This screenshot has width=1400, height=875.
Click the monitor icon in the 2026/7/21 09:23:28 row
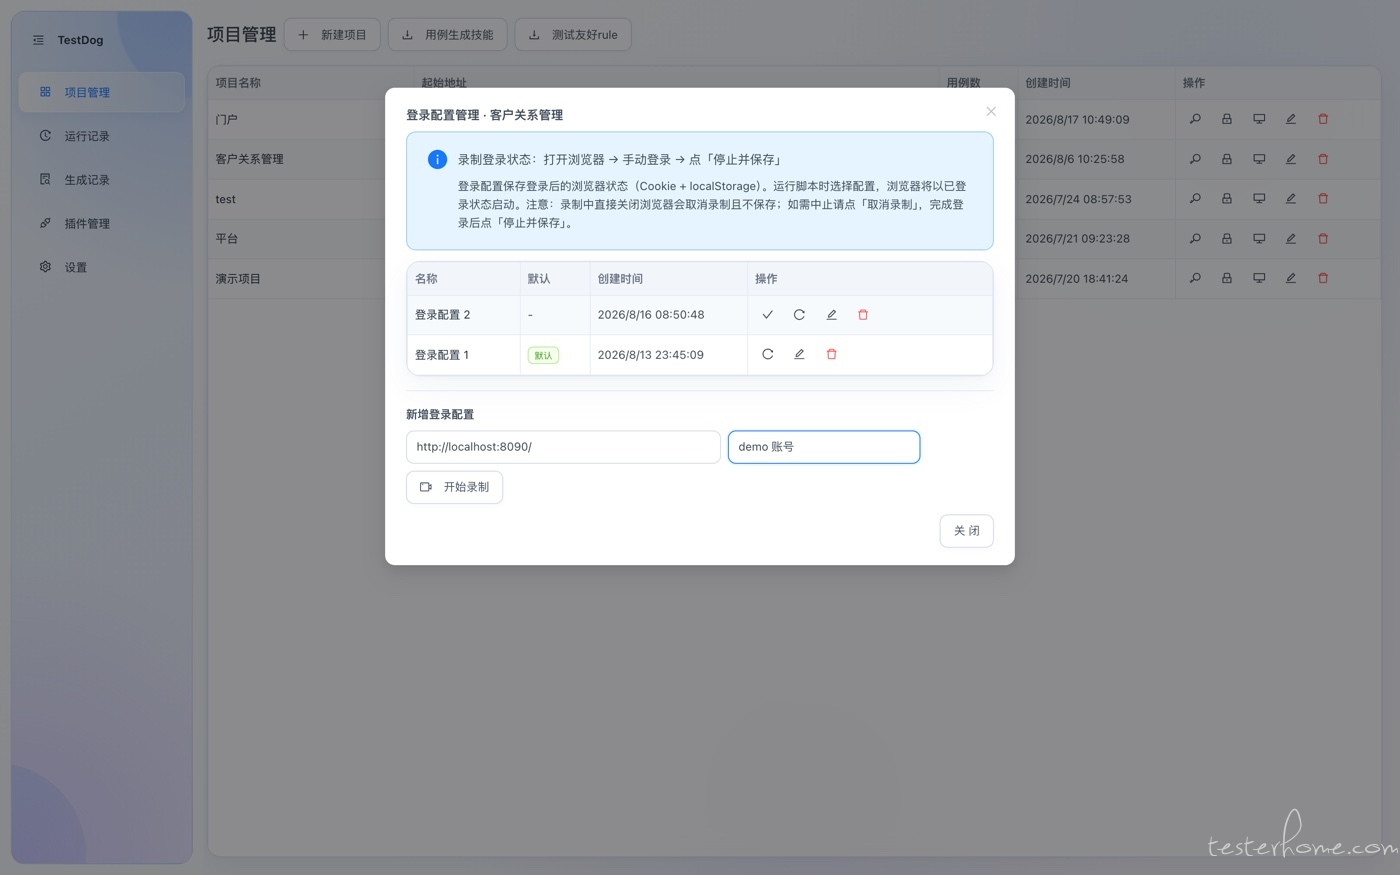coord(1259,239)
